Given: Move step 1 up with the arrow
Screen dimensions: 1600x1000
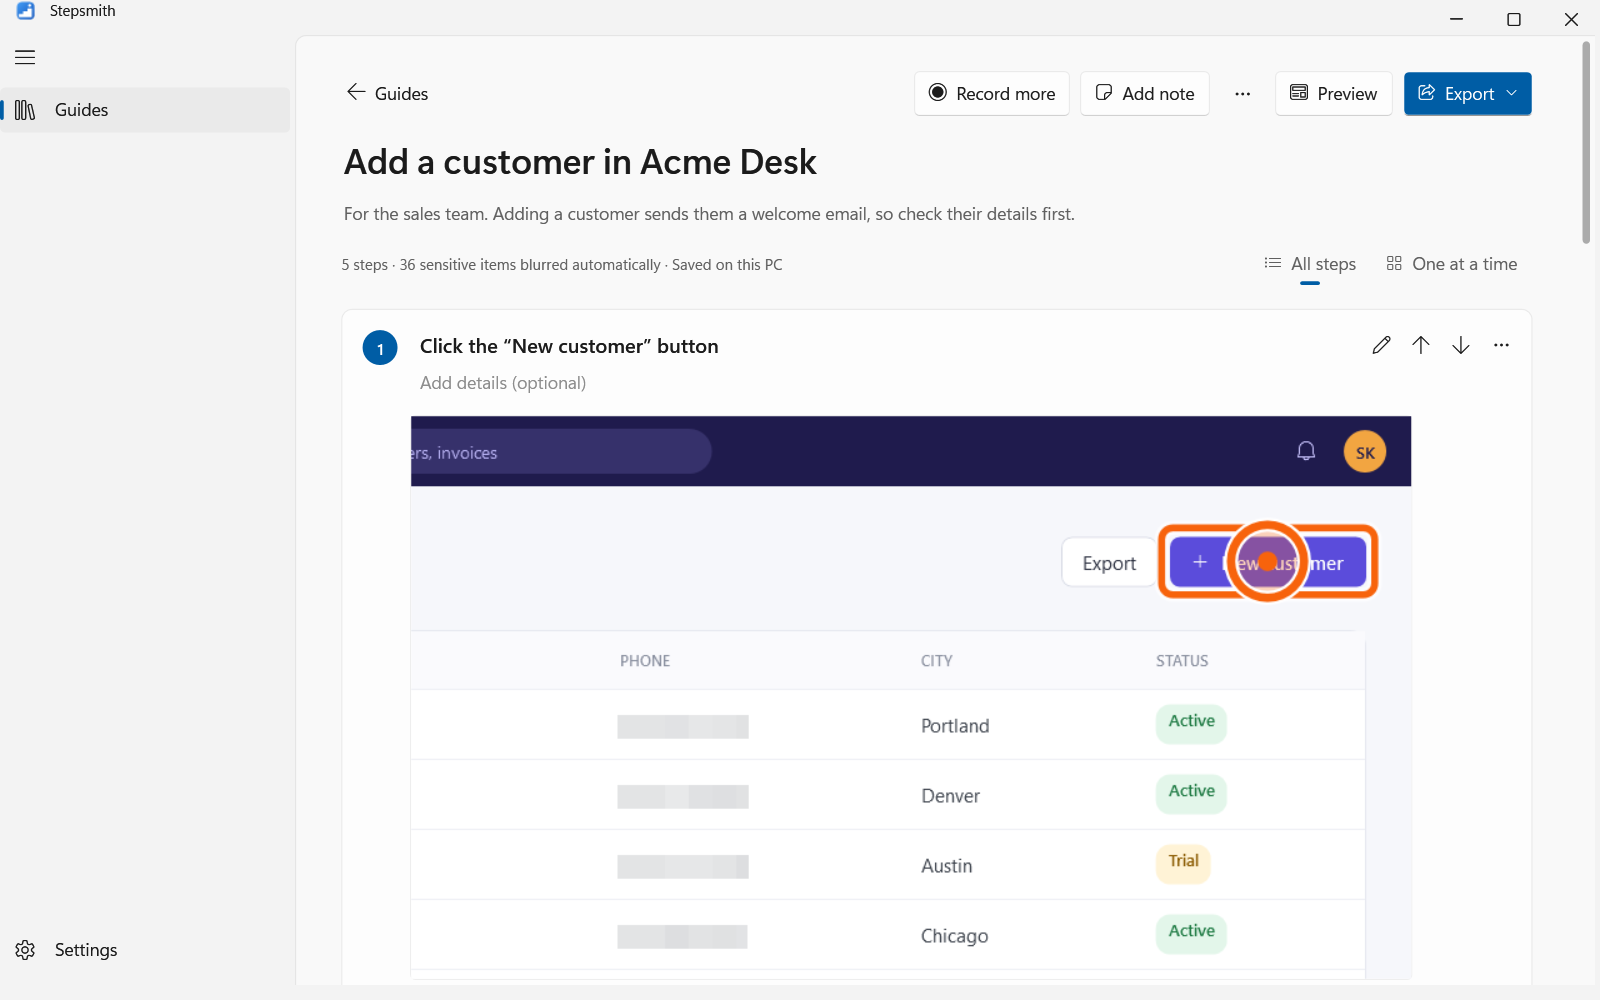Looking at the screenshot, I should [1421, 345].
